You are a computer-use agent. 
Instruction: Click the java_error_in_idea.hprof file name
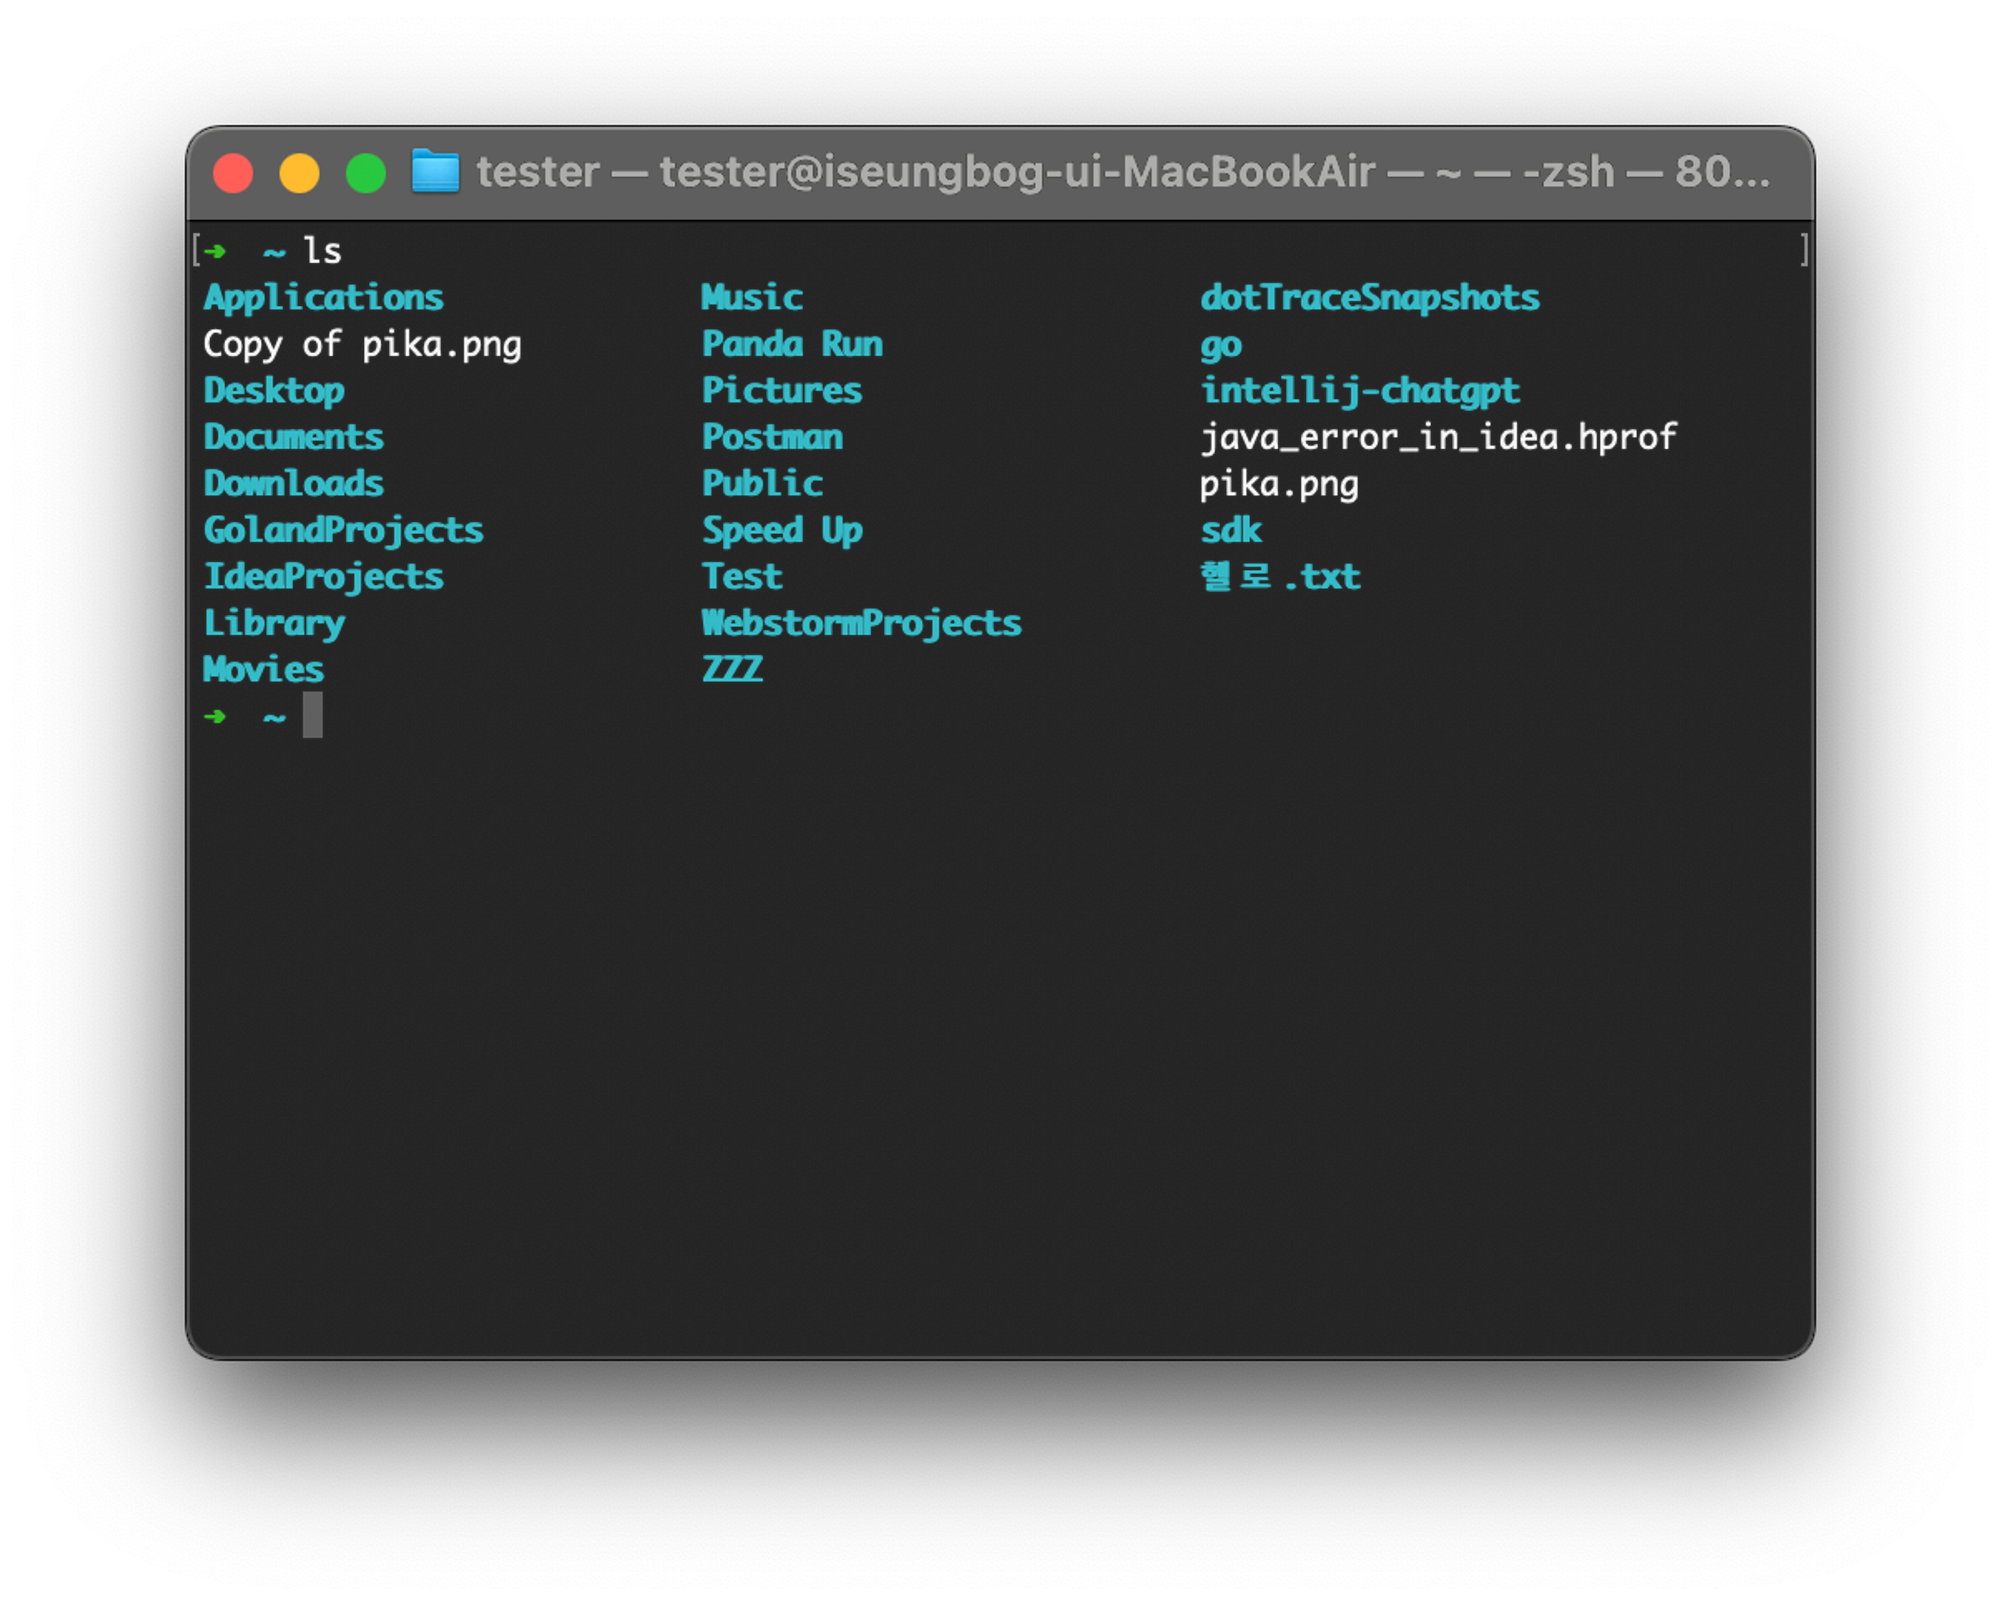click(1437, 438)
